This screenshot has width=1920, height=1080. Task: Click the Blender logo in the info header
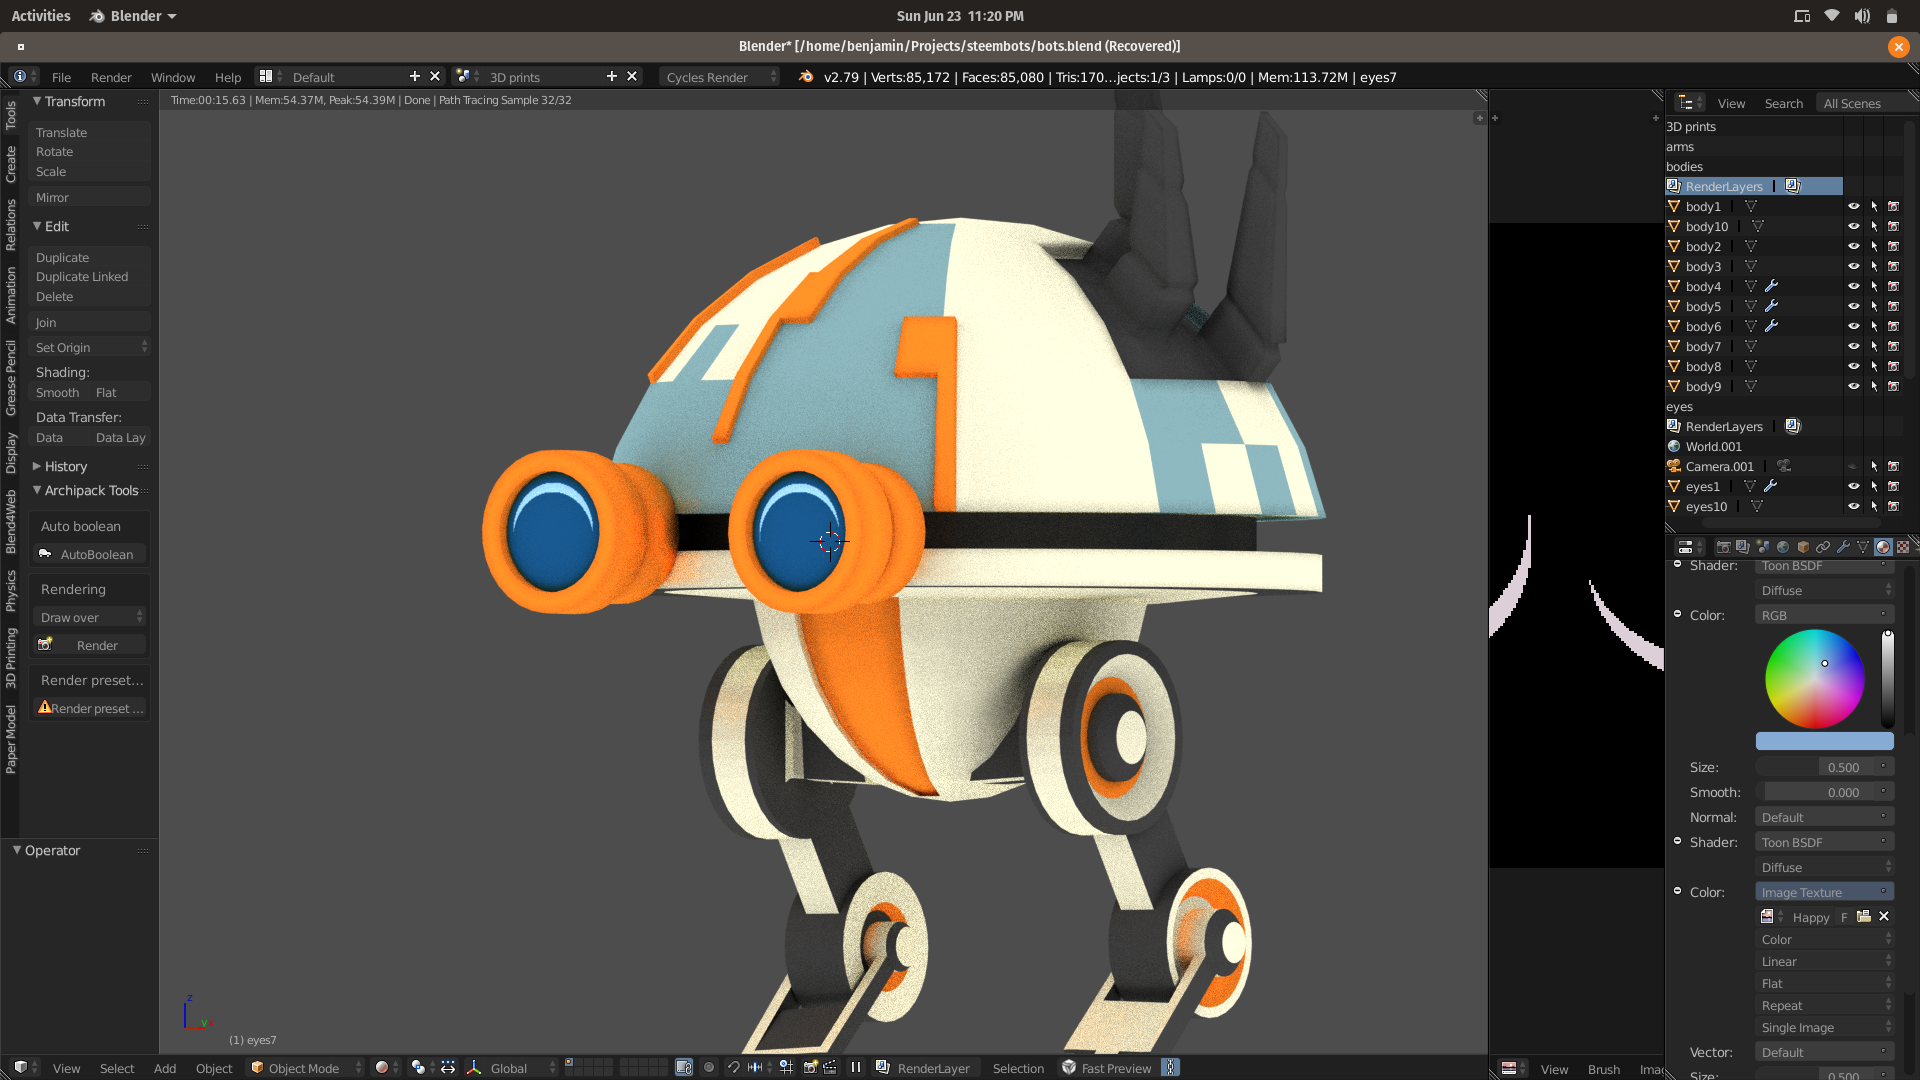point(806,77)
